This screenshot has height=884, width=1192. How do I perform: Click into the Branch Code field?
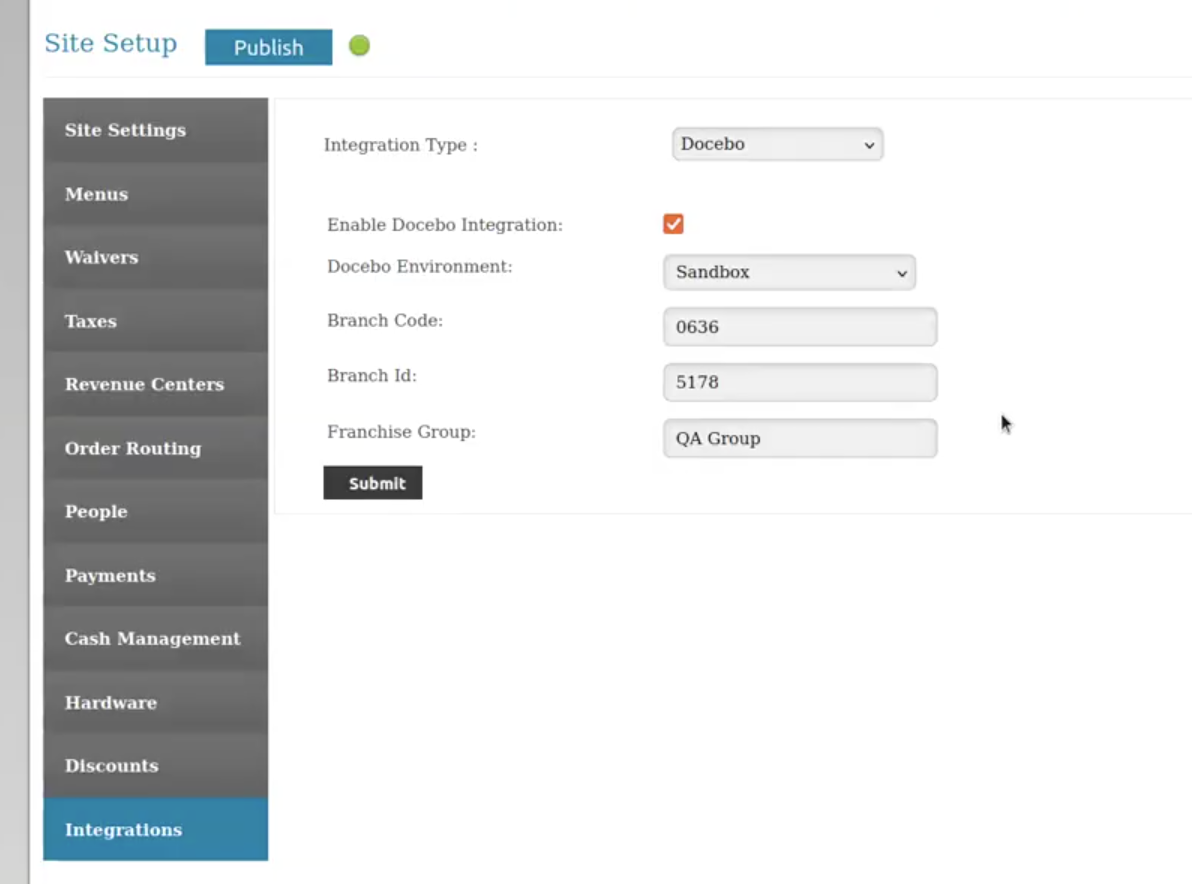point(799,327)
